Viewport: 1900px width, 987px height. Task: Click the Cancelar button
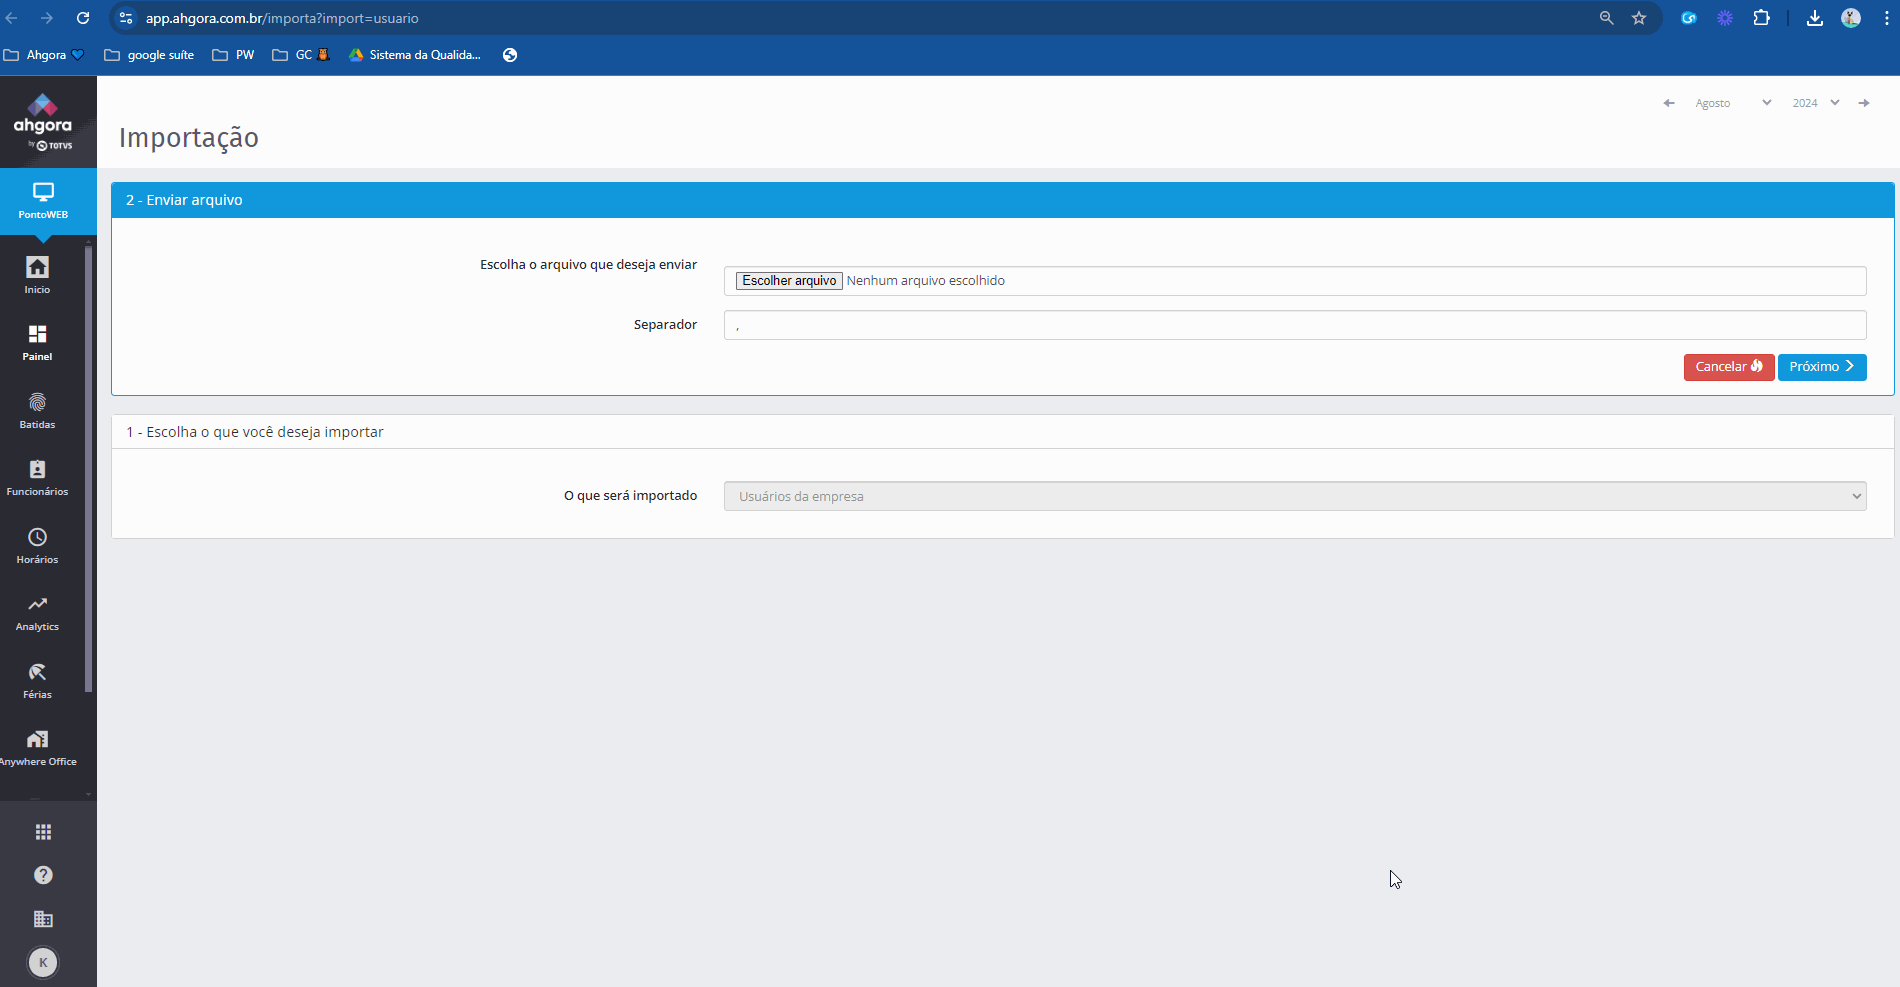[x=1729, y=367]
